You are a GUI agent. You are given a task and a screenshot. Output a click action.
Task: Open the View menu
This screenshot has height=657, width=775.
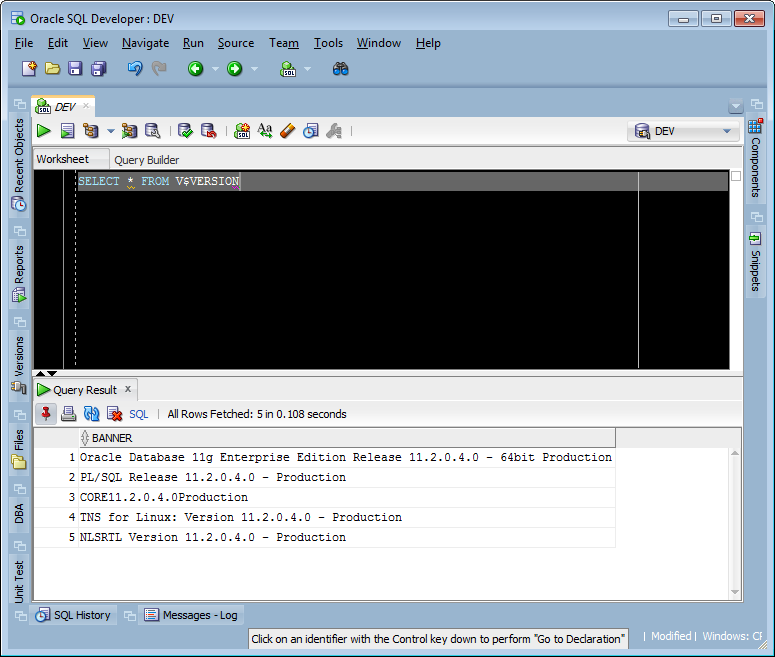point(95,43)
